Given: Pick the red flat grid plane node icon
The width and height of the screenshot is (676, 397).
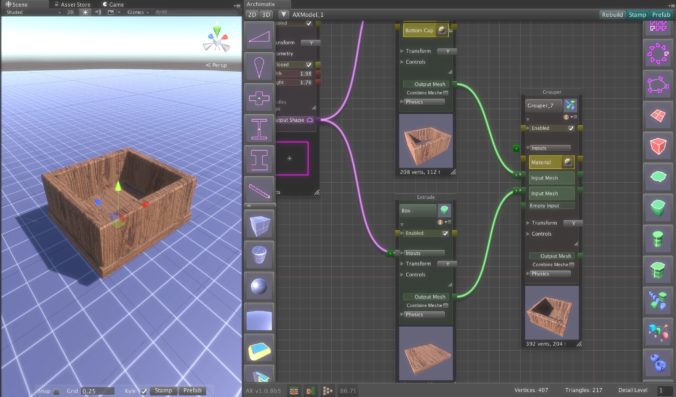Looking at the screenshot, I should coord(658,116).
